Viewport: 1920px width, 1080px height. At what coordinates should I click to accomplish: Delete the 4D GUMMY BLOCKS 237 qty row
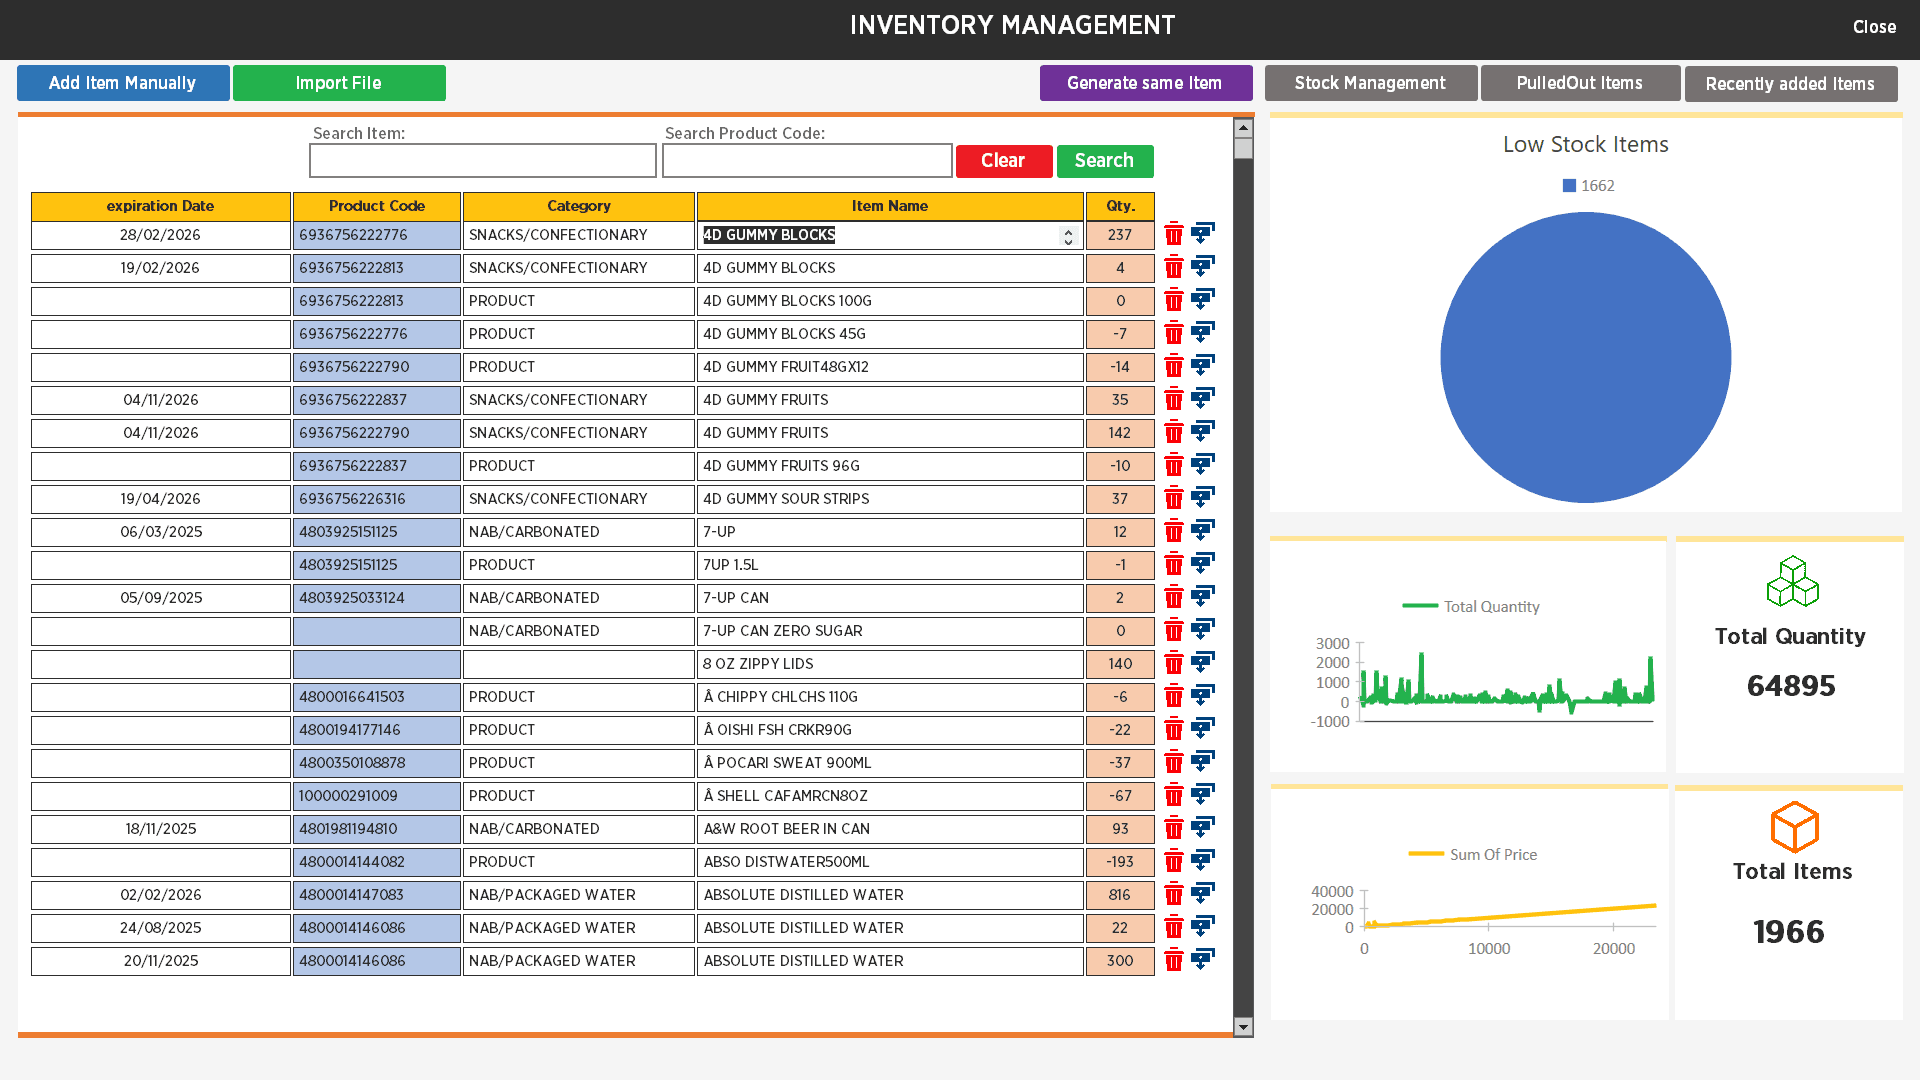click(1174, 234)
